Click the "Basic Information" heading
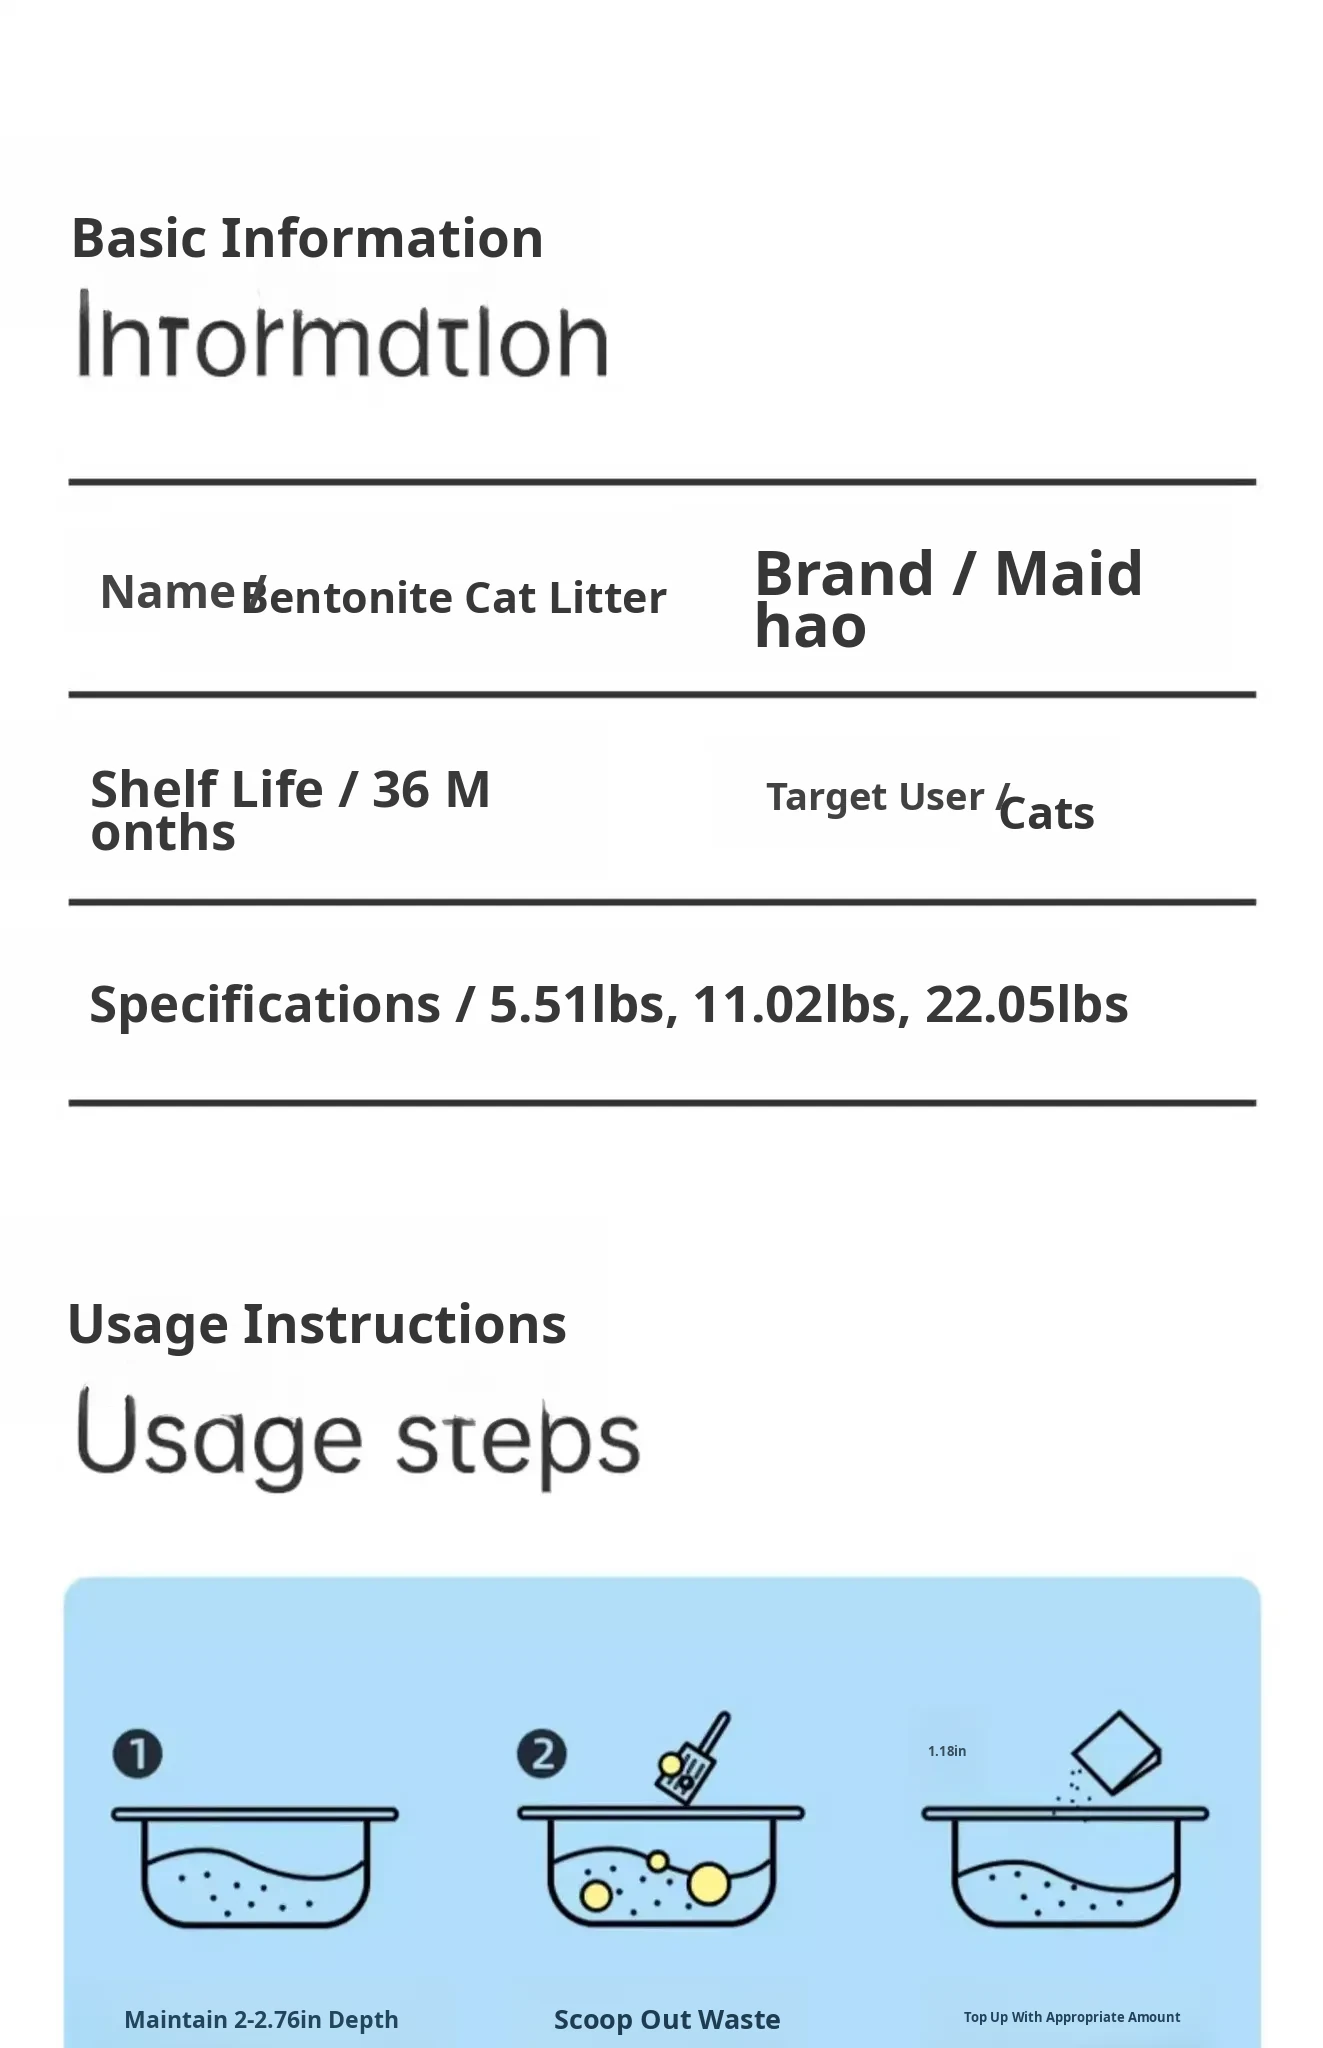Viewport: 1323px width, 2048px height. coord(307,239)
